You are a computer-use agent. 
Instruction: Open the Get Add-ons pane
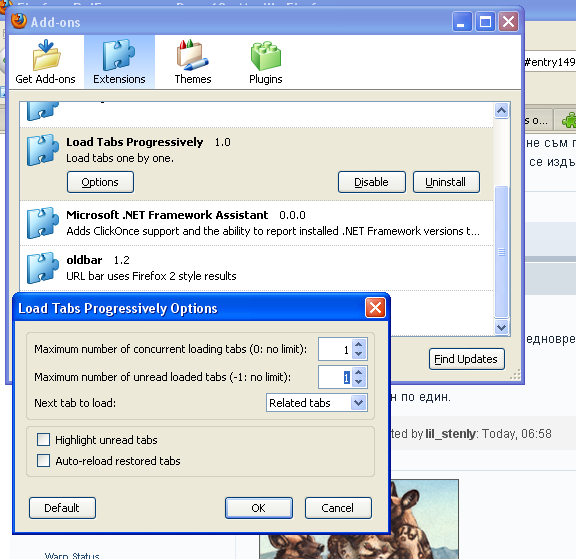coord(46,62)
